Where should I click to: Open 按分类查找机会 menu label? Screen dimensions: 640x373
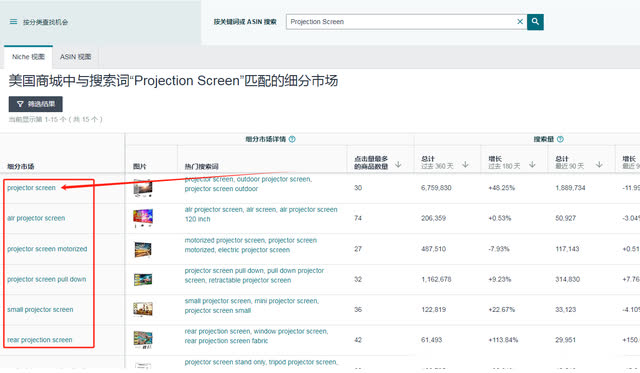(45, 22)
